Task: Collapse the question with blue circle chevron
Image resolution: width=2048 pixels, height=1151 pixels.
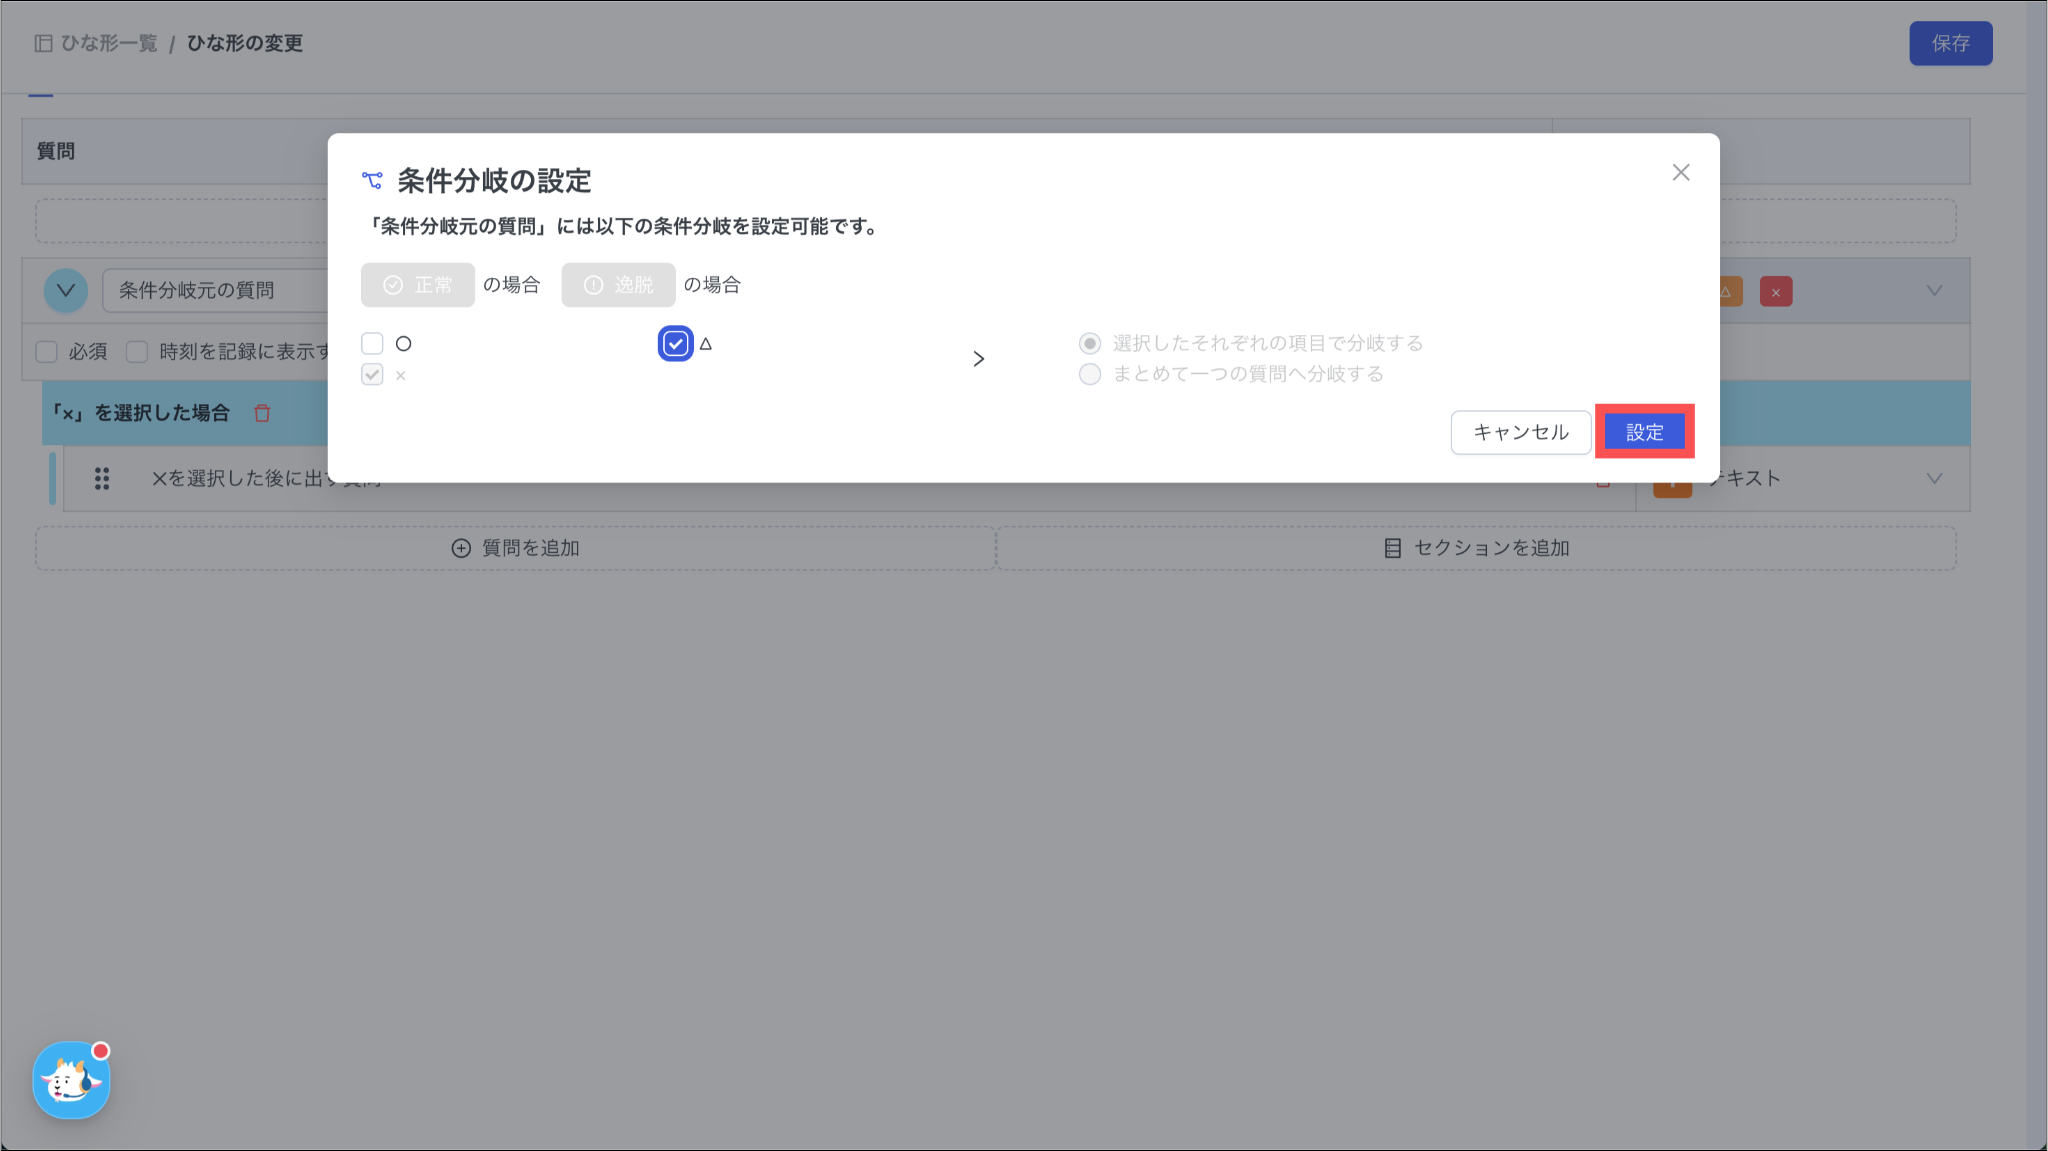Action: pyautogui.click(x=66, y=291)
